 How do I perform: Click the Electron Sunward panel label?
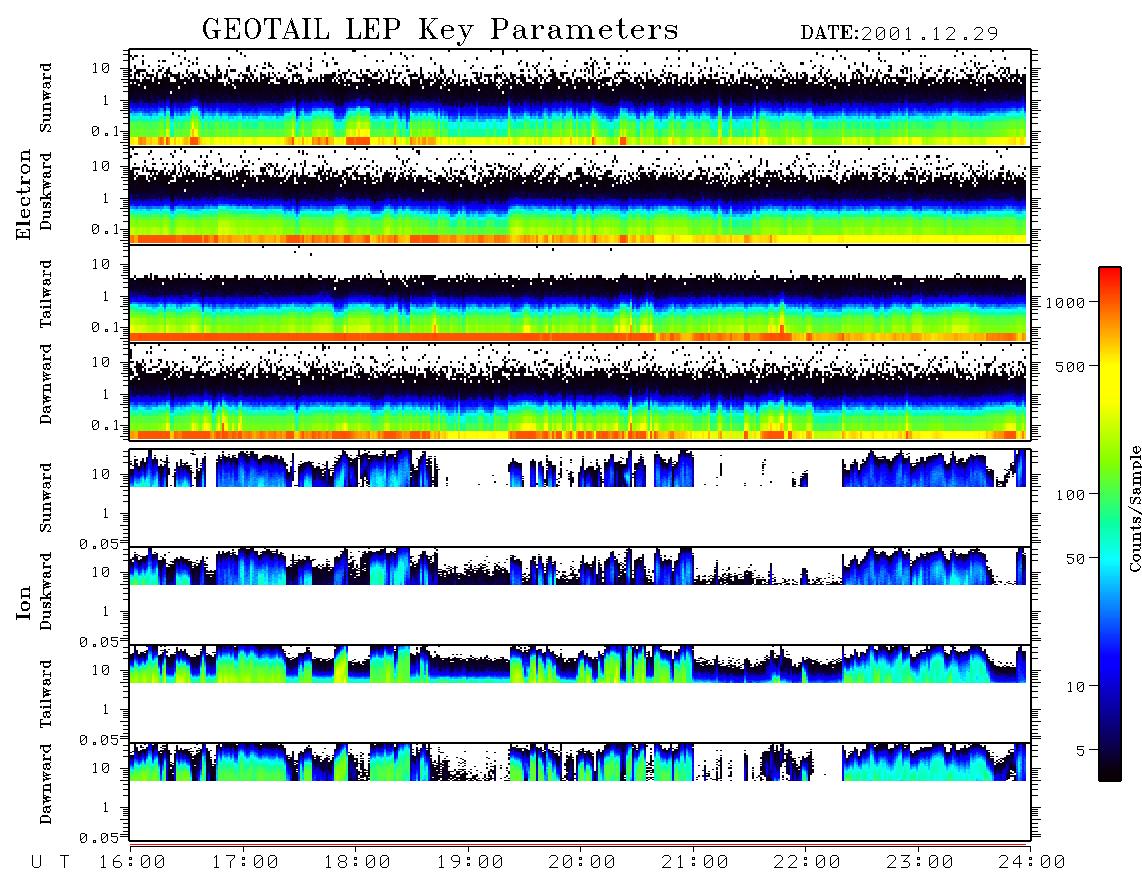(x=46, y=98)
